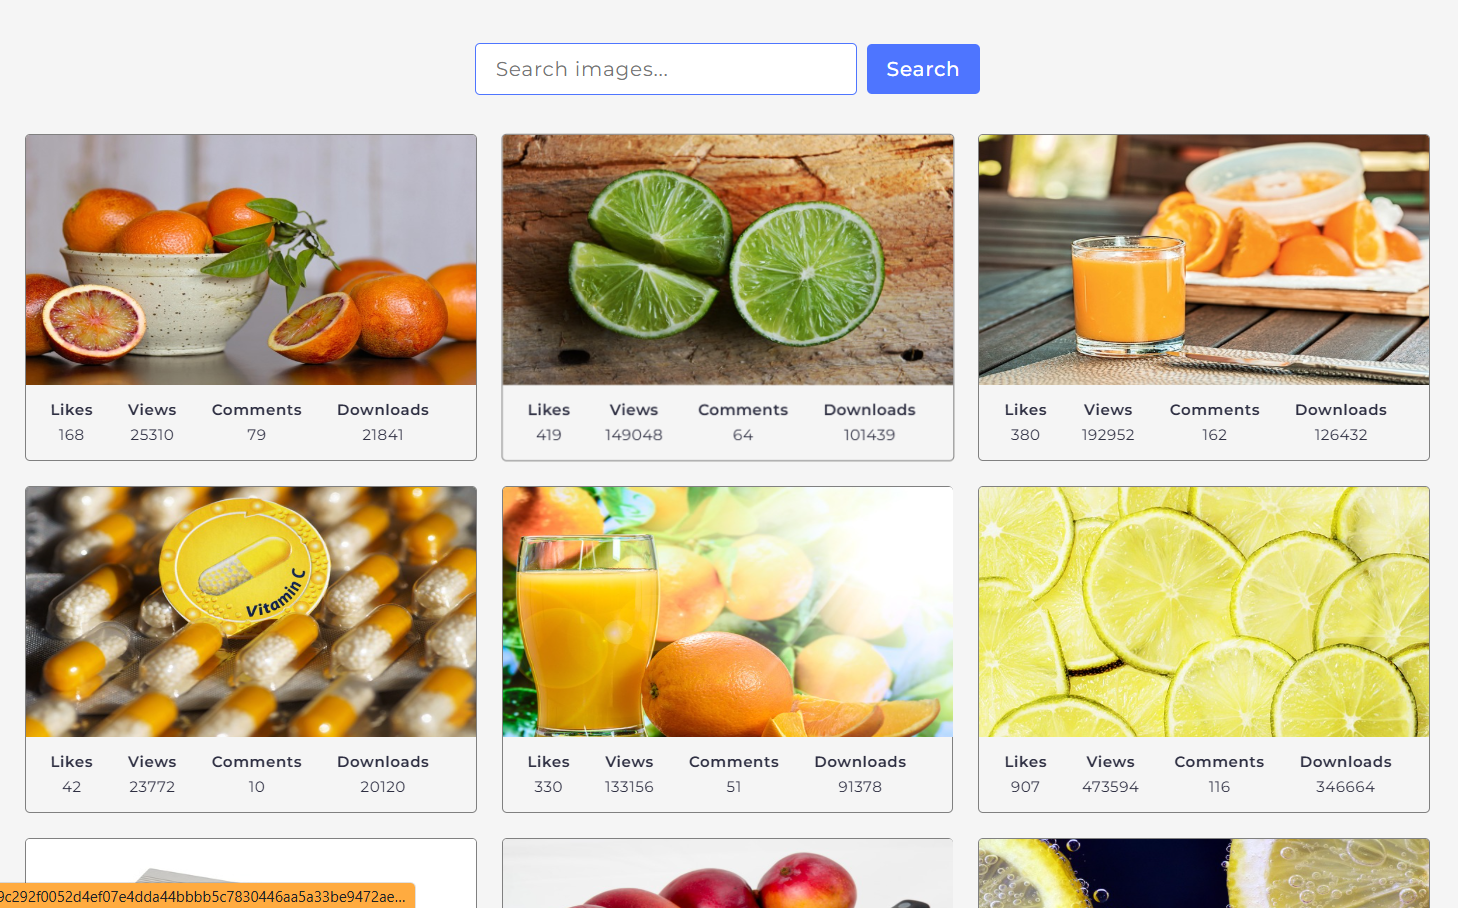The width and height of the screenshot is (1458, 908).
Task: Click the views count 133156
Action: tap(629, 787)
